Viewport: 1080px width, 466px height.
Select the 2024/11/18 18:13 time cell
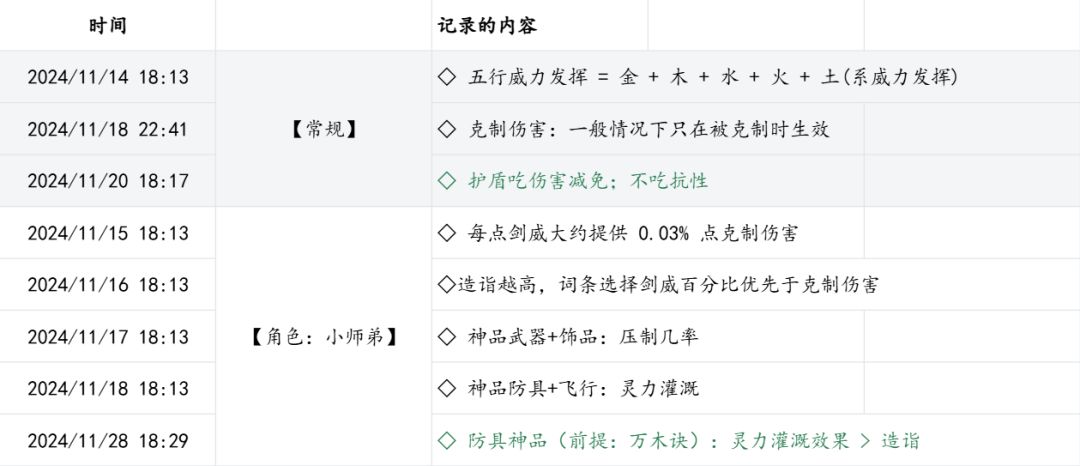(108, 389)
